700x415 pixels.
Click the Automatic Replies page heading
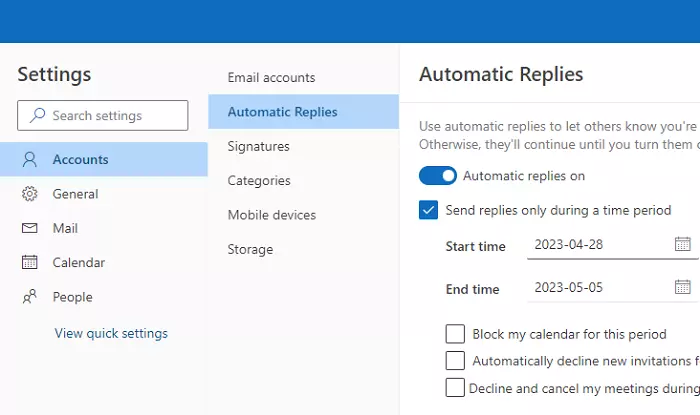[x=501, y=74]
